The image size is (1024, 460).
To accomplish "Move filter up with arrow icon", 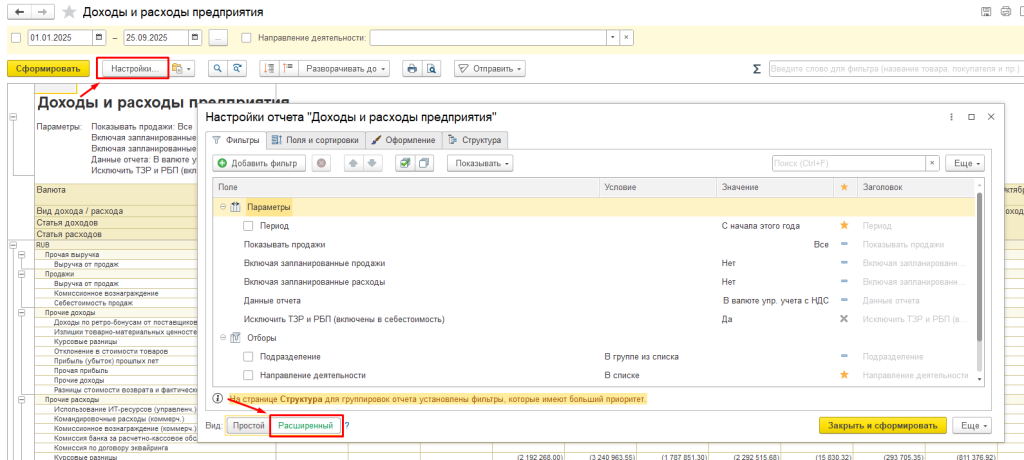I will click(x=353, y=163).
